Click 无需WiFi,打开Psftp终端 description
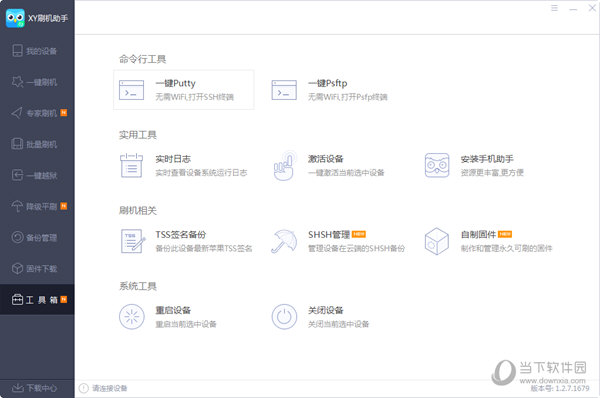 coord(347,97)
